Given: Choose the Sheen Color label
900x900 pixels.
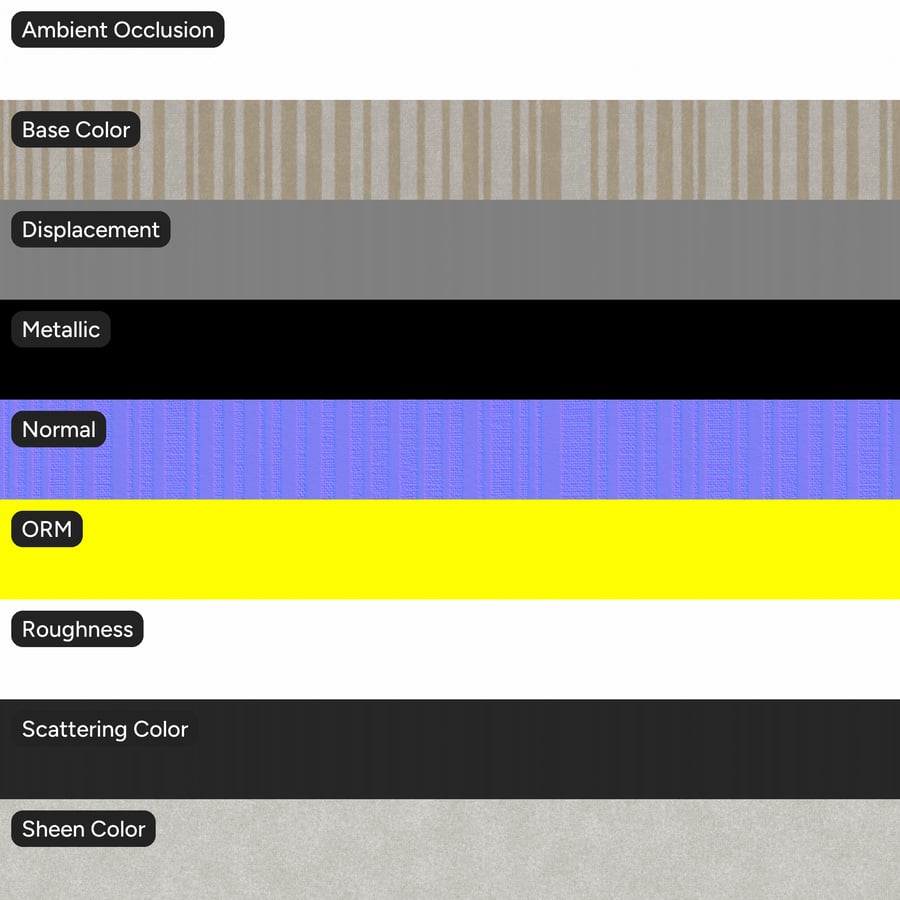Looking at the screenshot, I should point(83,829).
